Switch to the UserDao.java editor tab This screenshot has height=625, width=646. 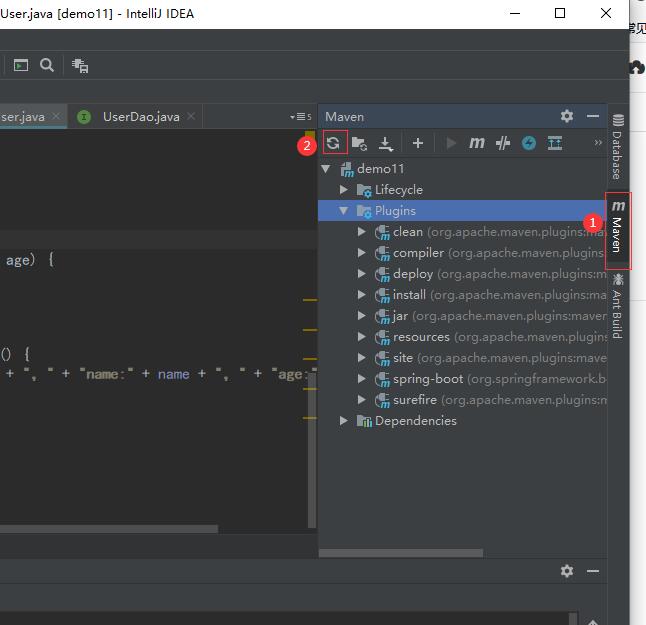tap(140, 117)
